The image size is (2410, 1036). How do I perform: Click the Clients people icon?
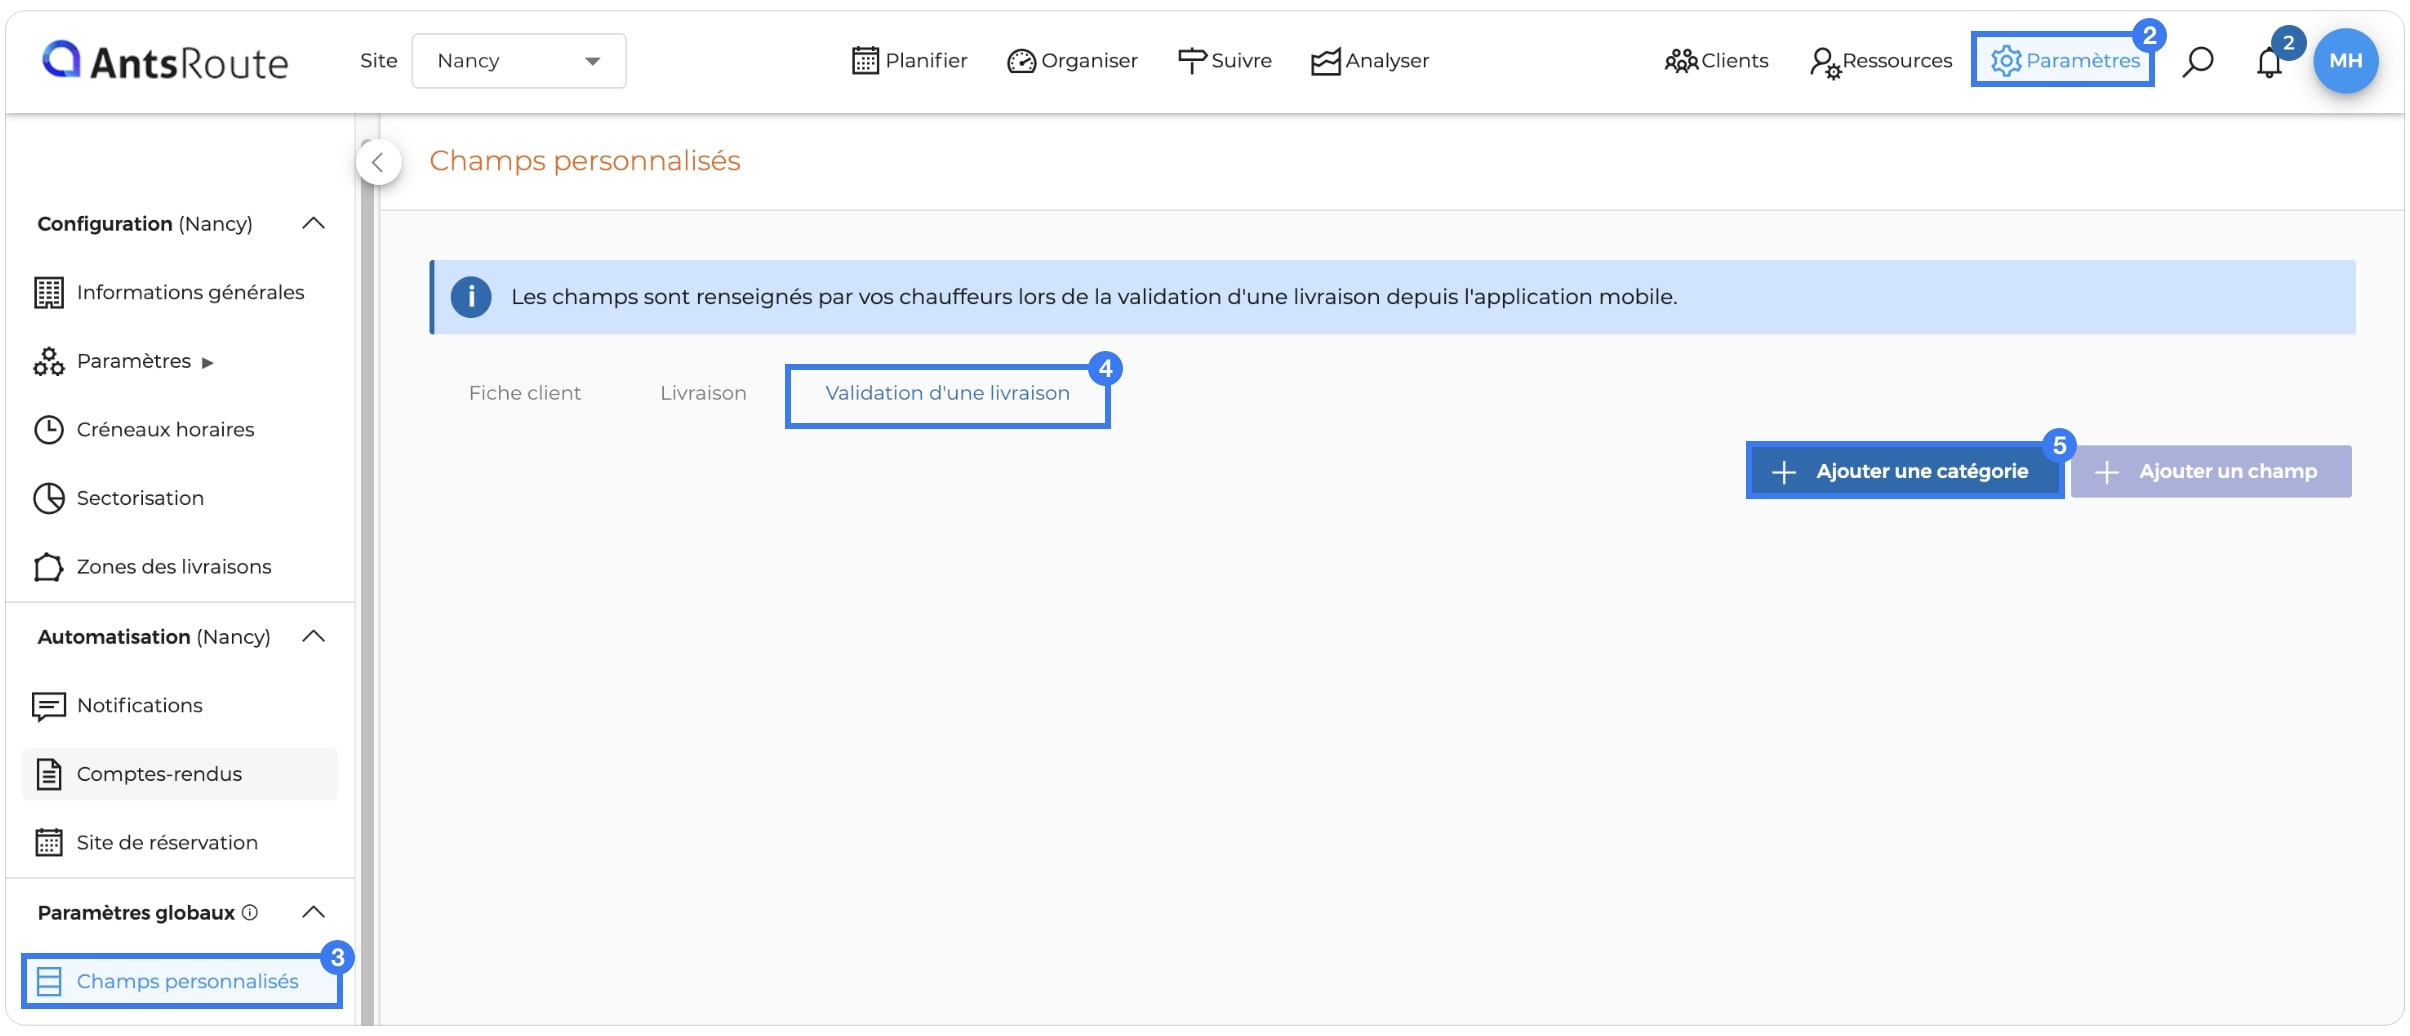[1681, 62]
